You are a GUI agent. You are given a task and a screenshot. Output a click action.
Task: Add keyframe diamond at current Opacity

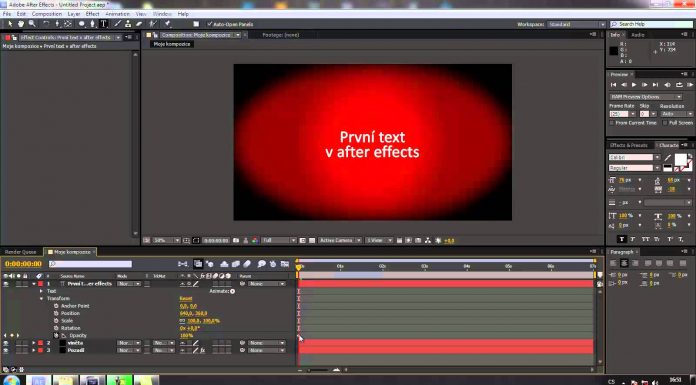[12, 335]
